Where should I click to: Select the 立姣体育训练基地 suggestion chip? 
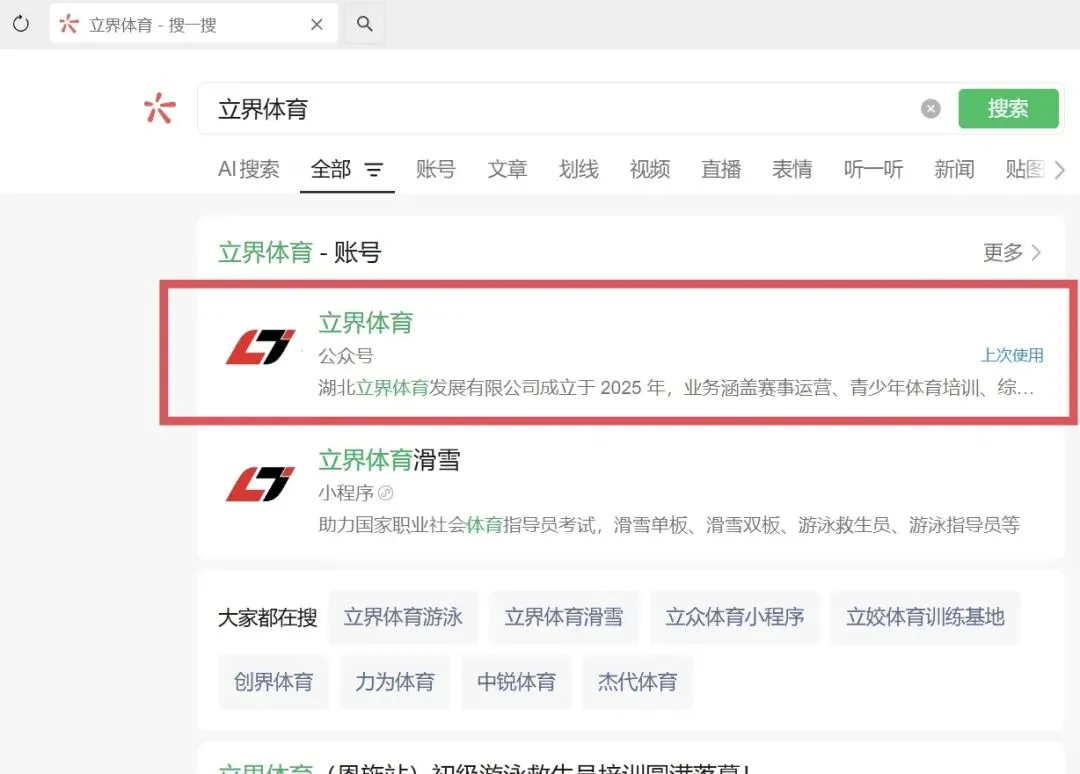925,617
